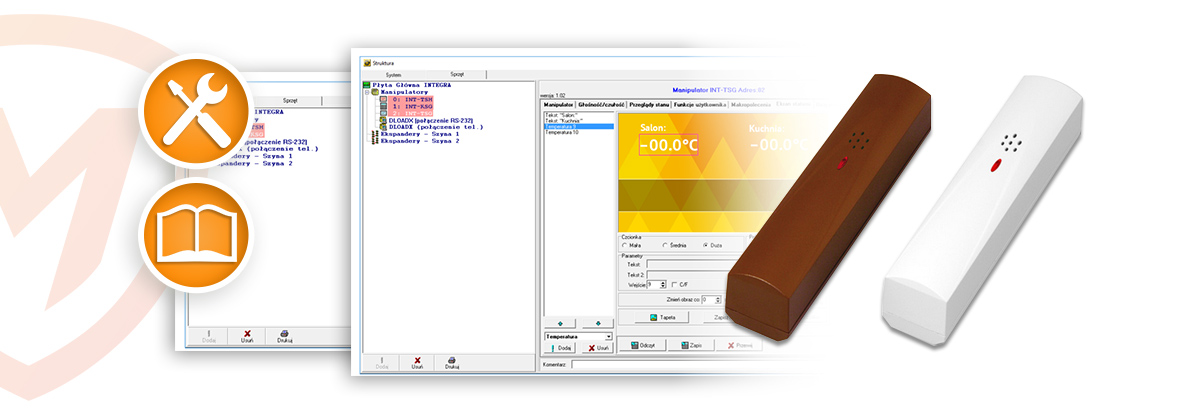Select the Średnia font size radio button
The width and height of the screenshot is (1200, 420).
pos(665,245)
